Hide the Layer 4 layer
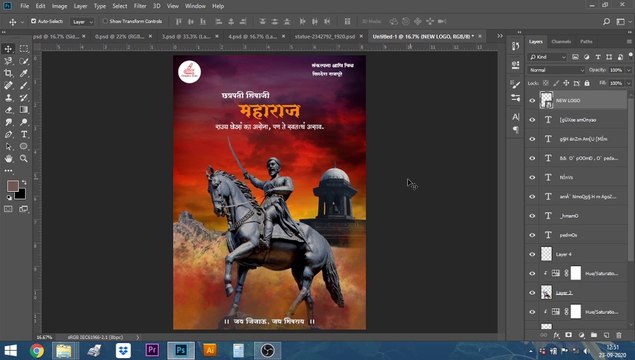Viewport: 635px width, 360px height. point(532,254)
